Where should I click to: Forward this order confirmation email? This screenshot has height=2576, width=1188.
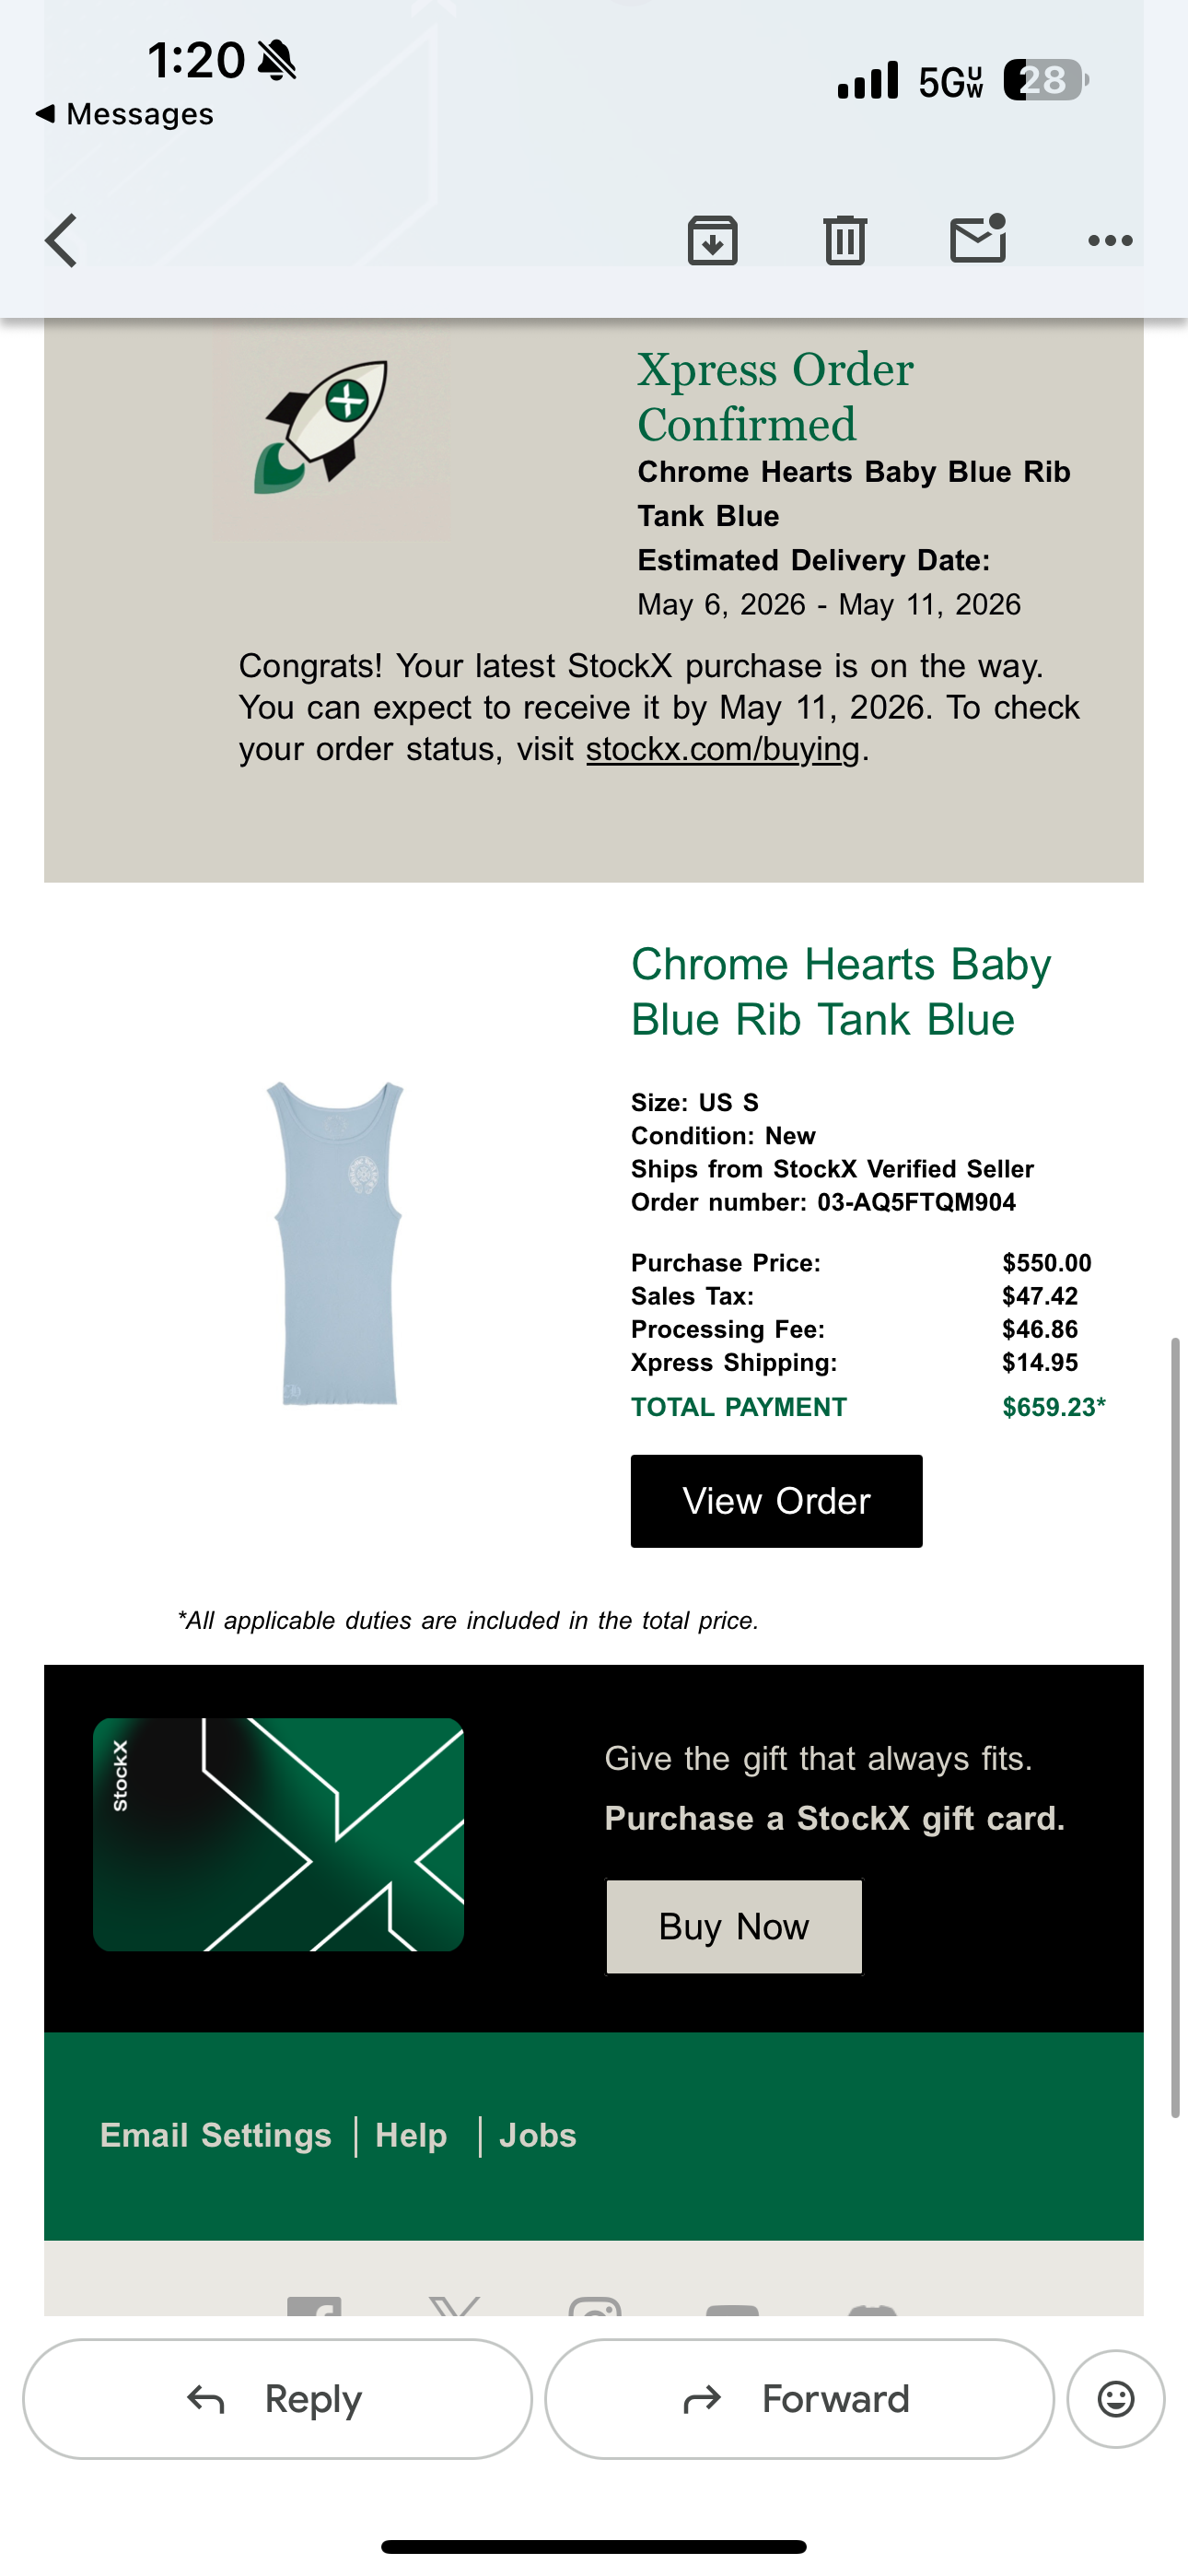(799, 2399)
